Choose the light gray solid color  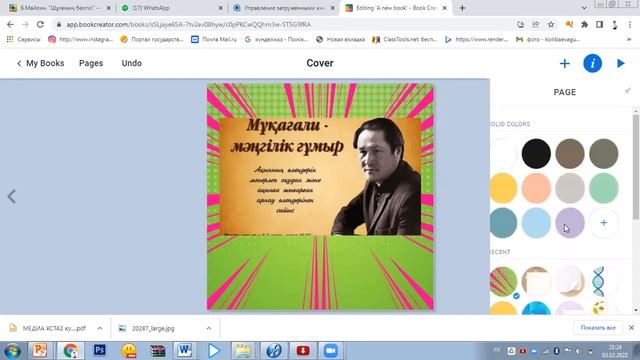tap(570, 188)
